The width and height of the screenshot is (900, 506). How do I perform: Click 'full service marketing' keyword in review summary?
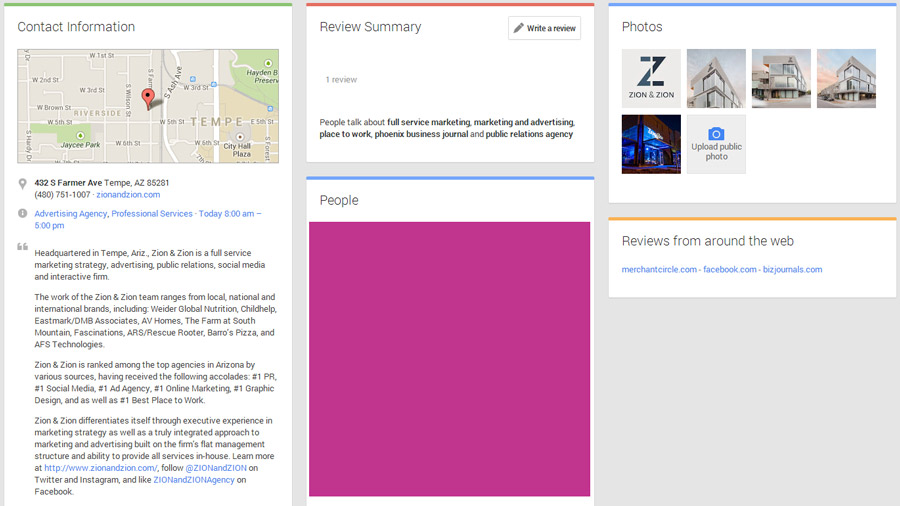coord(429,122)
